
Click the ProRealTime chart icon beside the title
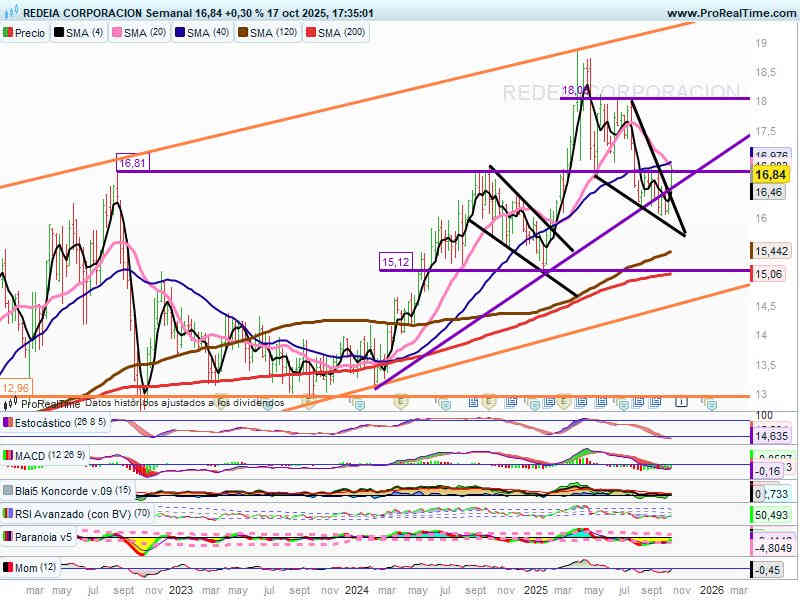(10, 13)
